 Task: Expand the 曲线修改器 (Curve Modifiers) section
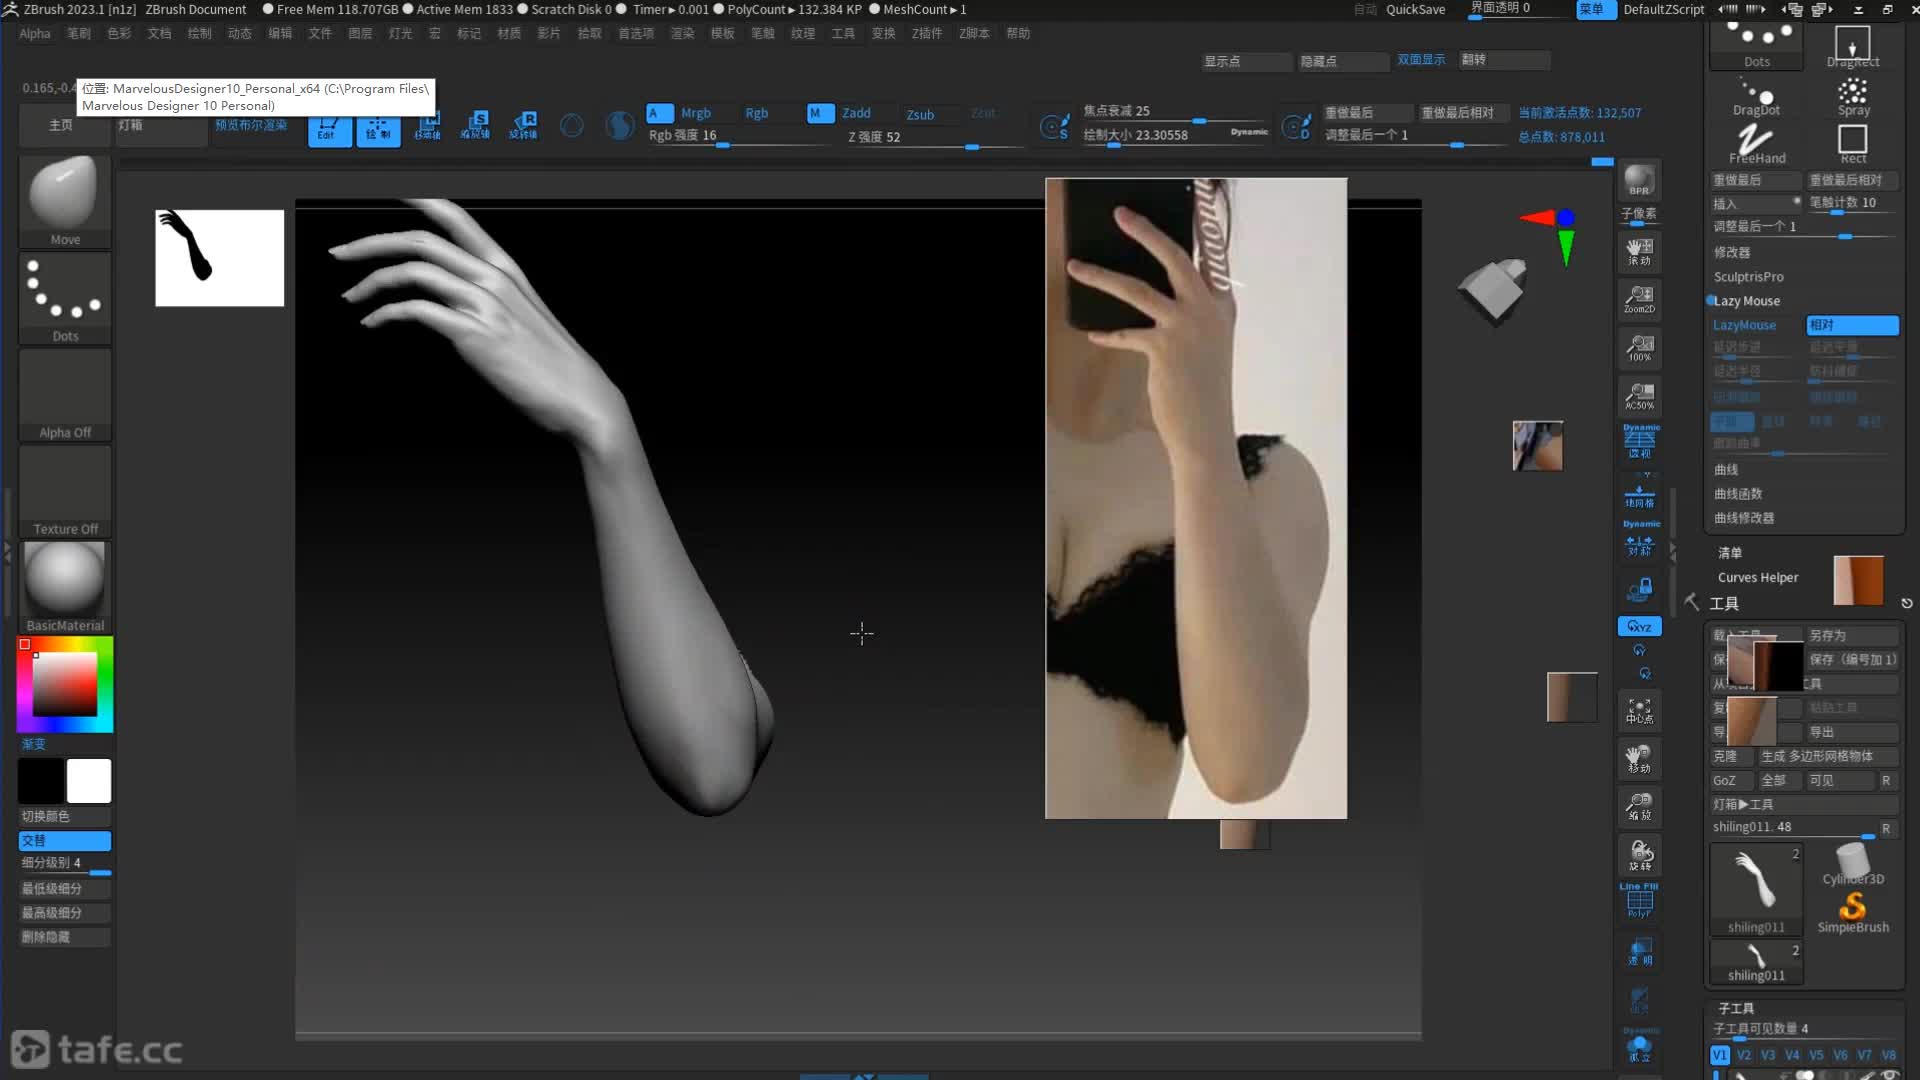coord(1744,518)
